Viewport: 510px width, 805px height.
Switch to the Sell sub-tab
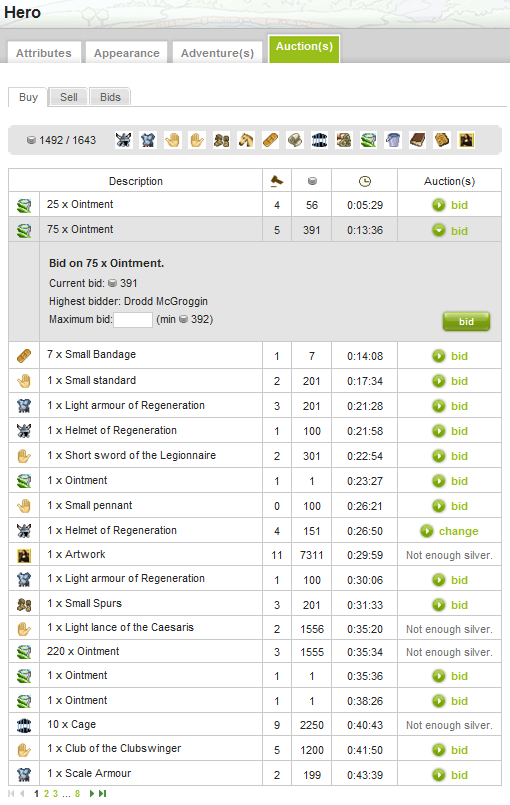coord(68,97)
